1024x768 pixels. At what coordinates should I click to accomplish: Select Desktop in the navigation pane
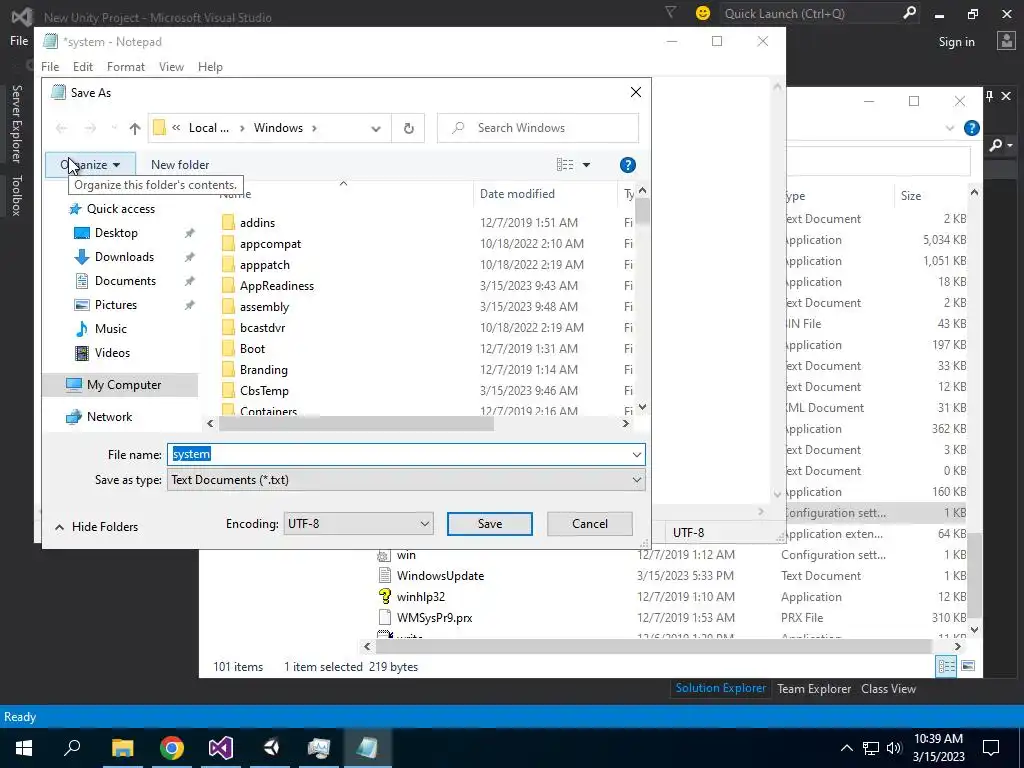116,233
